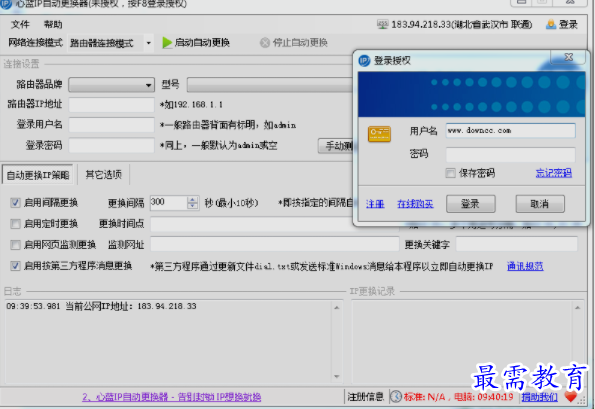Click the 忘记密码 link
595x409 pixels.
coord(554,173)
